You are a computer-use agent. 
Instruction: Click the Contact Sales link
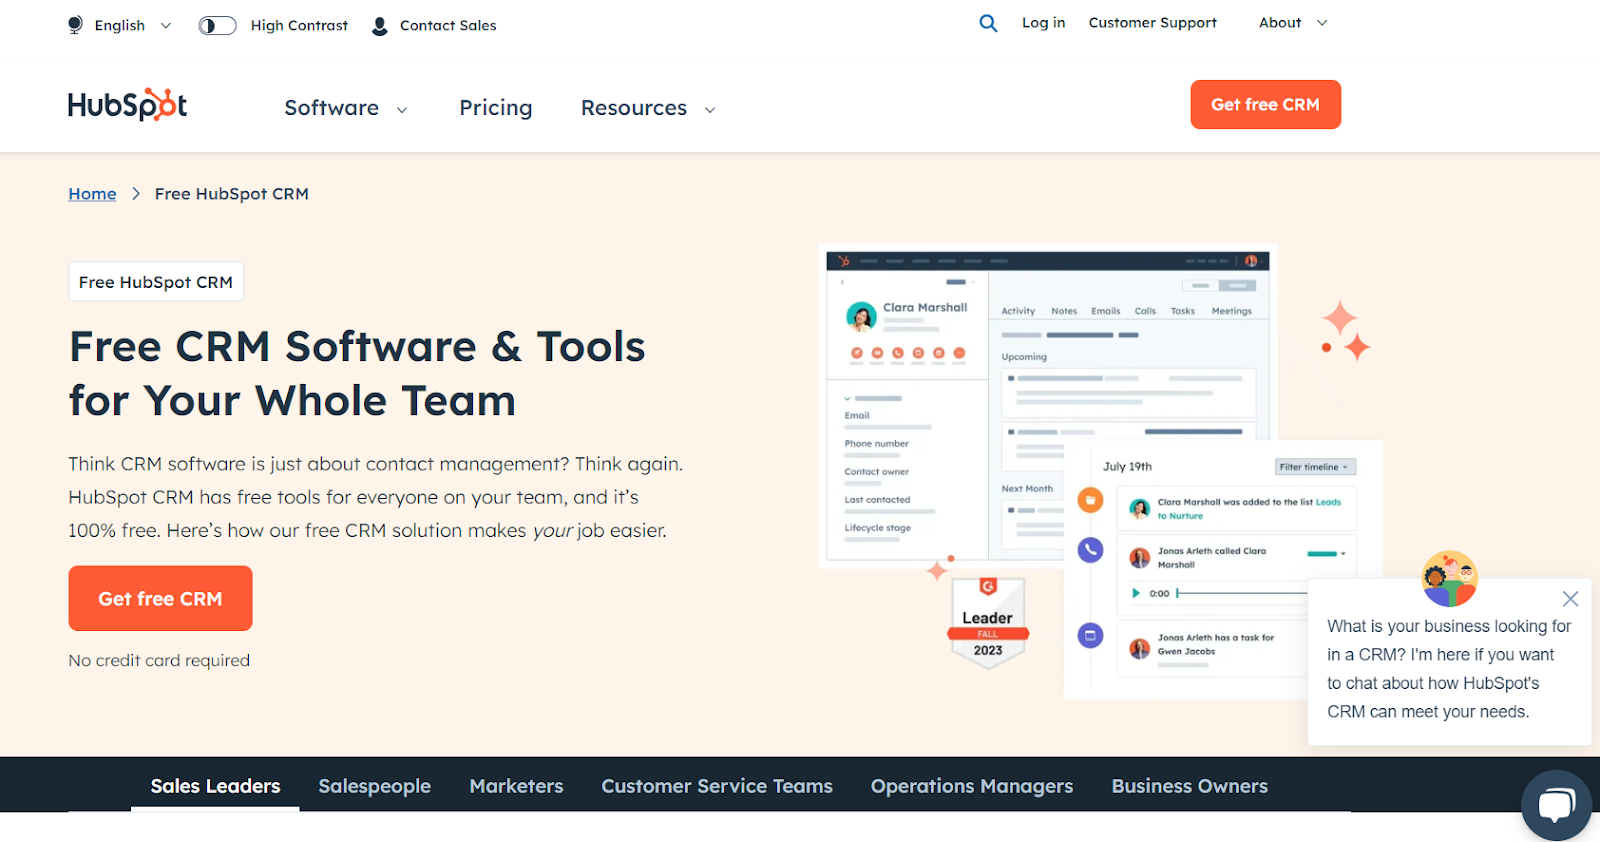tap(448, 26)
